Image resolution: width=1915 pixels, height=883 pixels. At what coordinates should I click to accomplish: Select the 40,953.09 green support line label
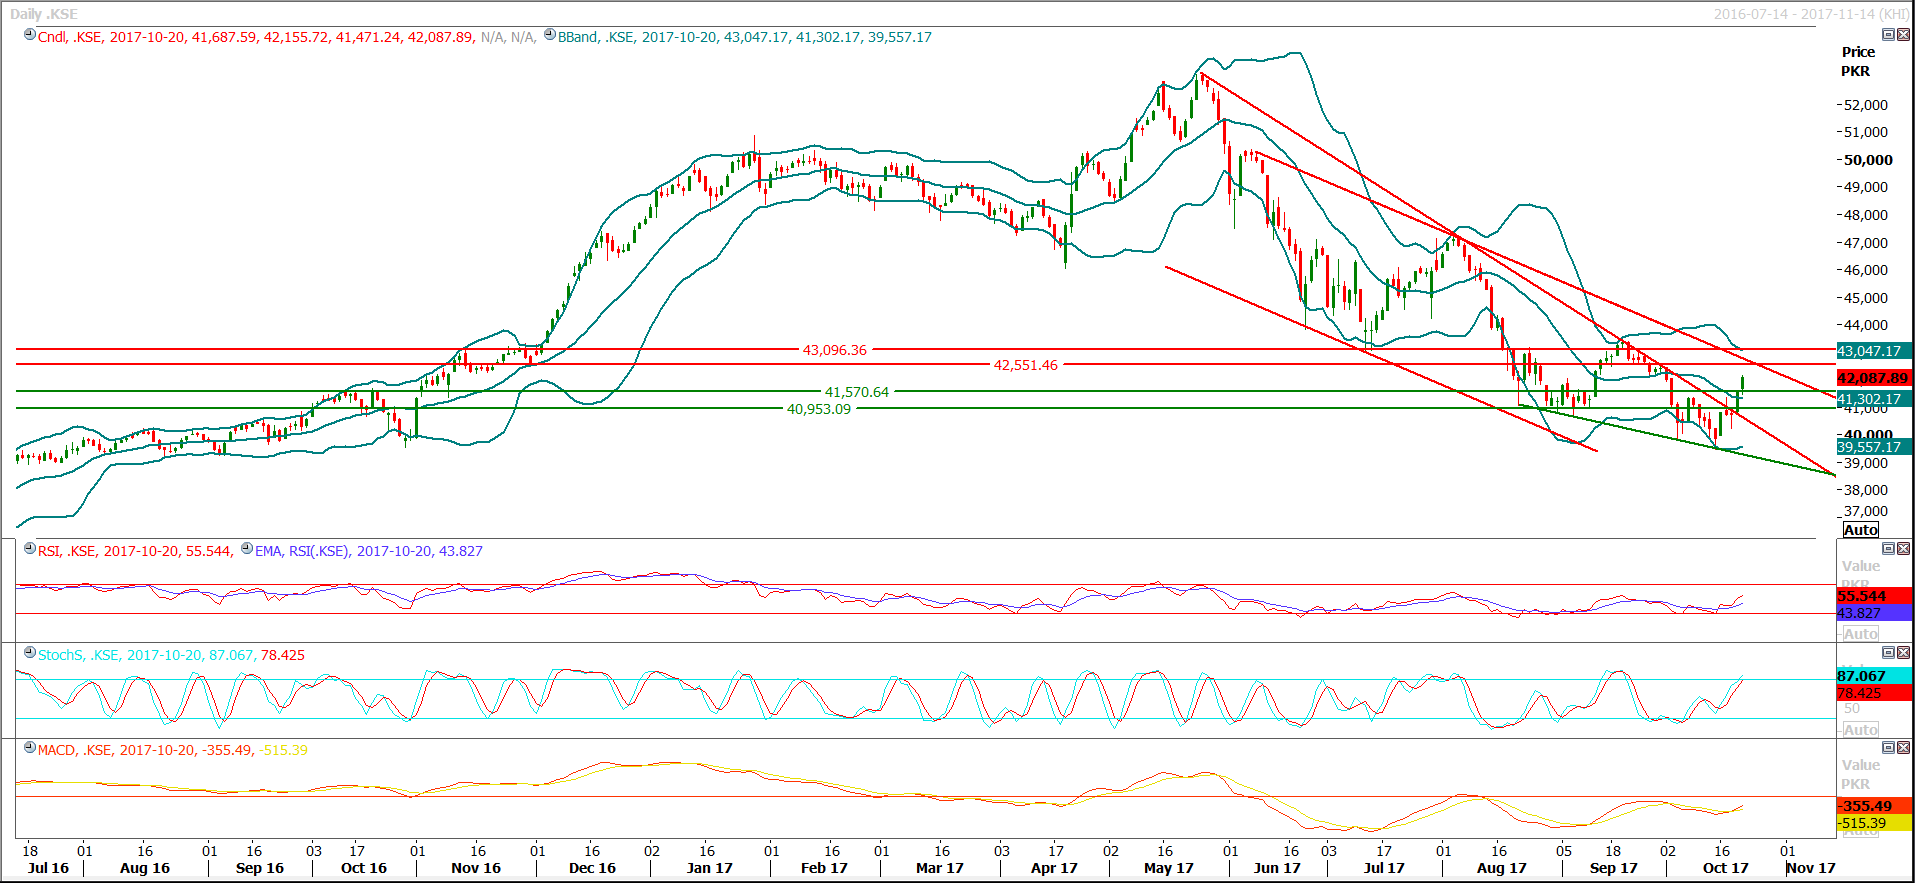point(818,409)
